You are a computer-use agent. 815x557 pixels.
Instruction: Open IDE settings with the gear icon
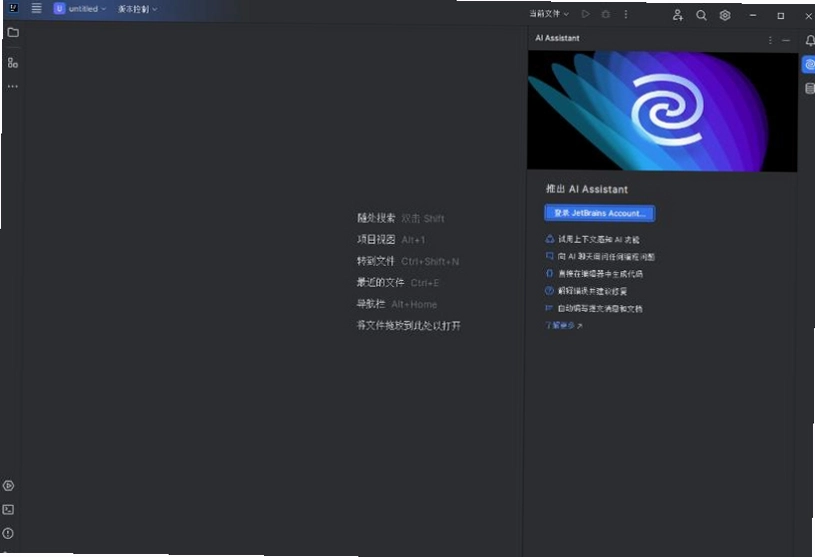click(725, 16)
